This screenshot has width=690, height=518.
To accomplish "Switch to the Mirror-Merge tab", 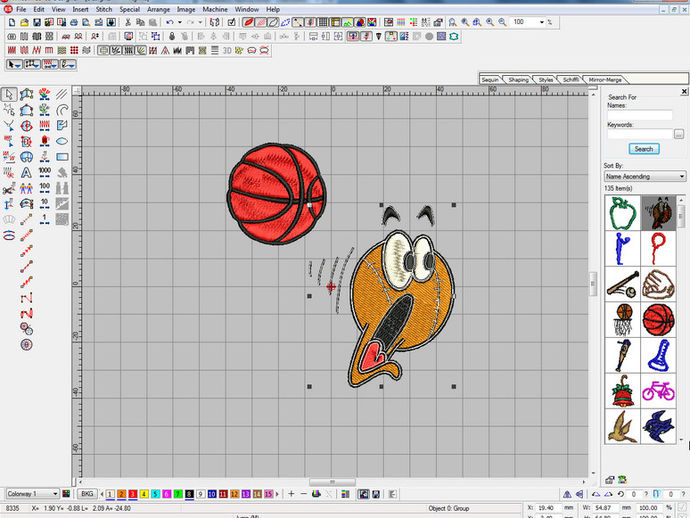I will (x=605, y=80).
